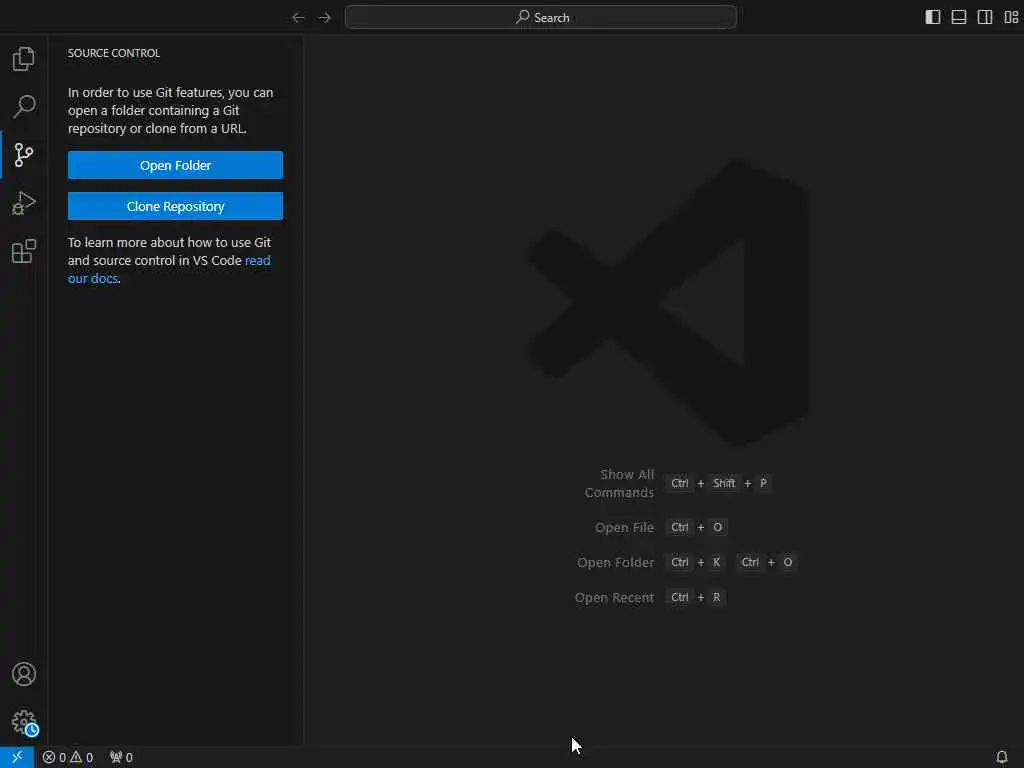Screen dimensions: 1024x768
Task: Go forward with the right arrow
Action: [x=325, y=18]
